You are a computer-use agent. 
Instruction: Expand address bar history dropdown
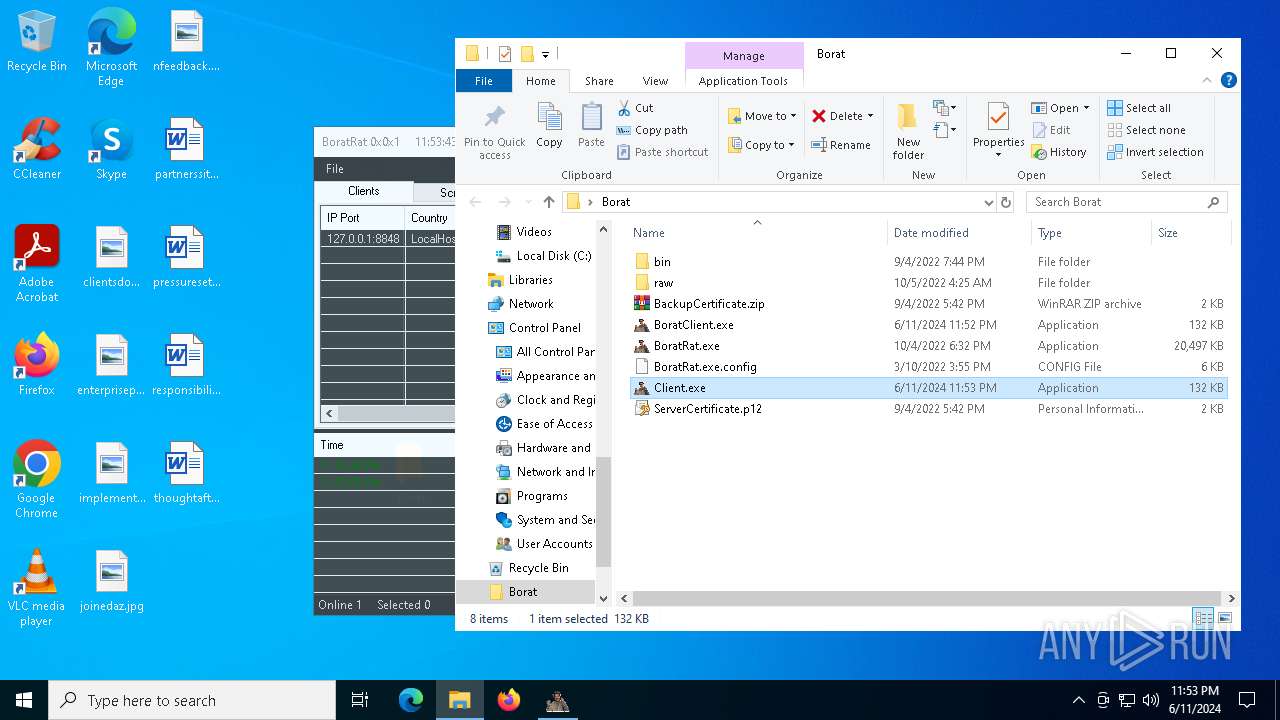click(x=988, y=202)
